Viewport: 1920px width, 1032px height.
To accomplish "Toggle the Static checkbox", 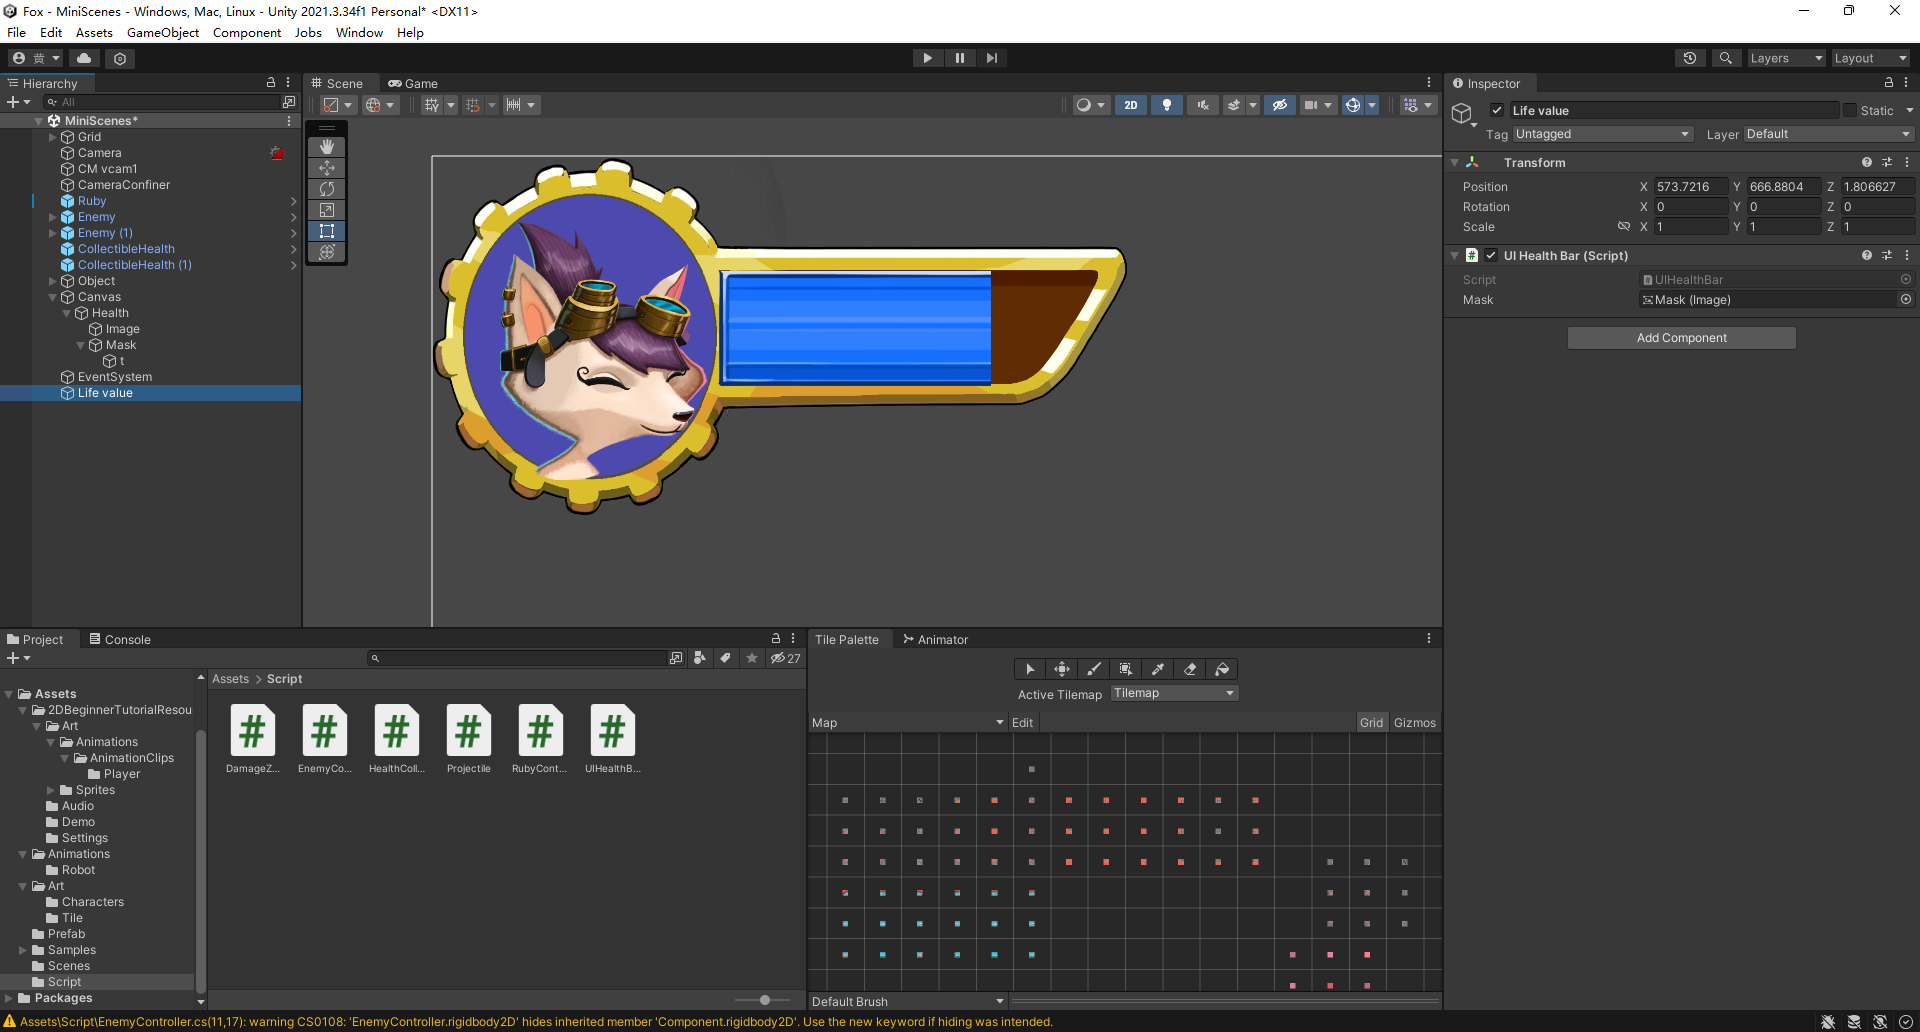I will (1850, 111).
